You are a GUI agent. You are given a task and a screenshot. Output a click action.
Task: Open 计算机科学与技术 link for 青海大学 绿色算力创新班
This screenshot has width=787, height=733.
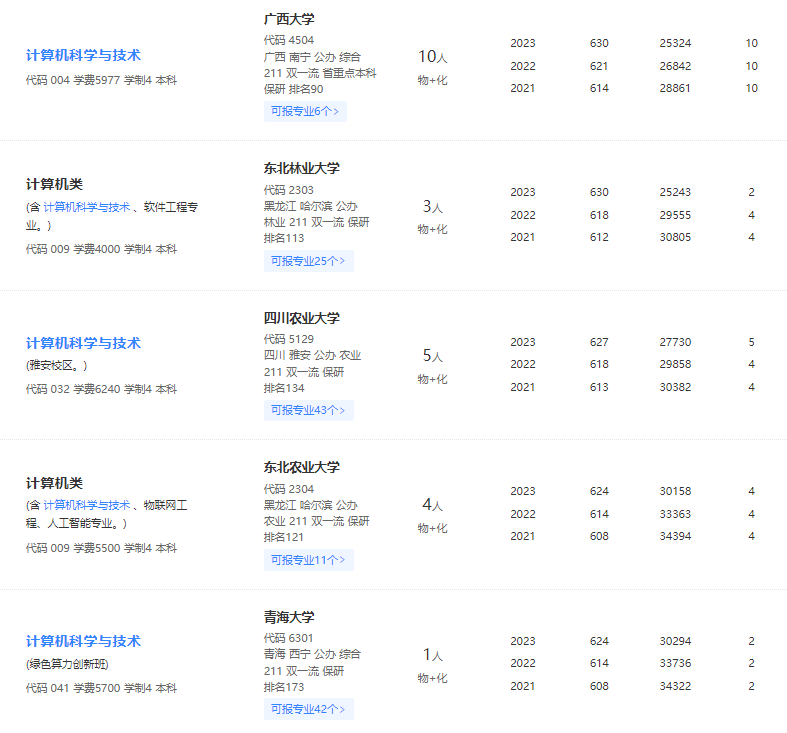[83, 641]
